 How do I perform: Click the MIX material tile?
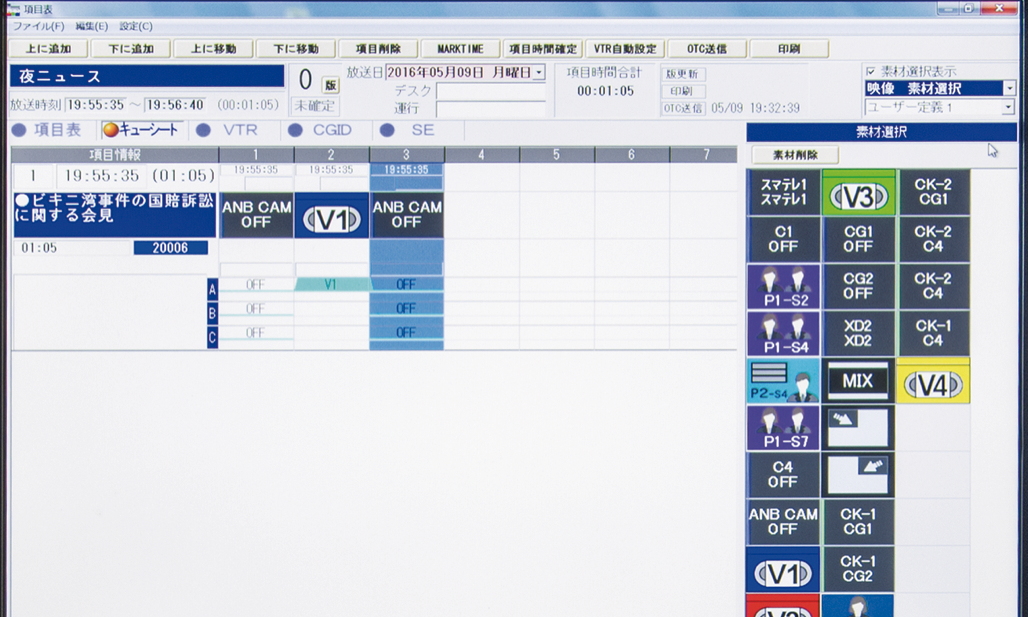click(859, 382)
